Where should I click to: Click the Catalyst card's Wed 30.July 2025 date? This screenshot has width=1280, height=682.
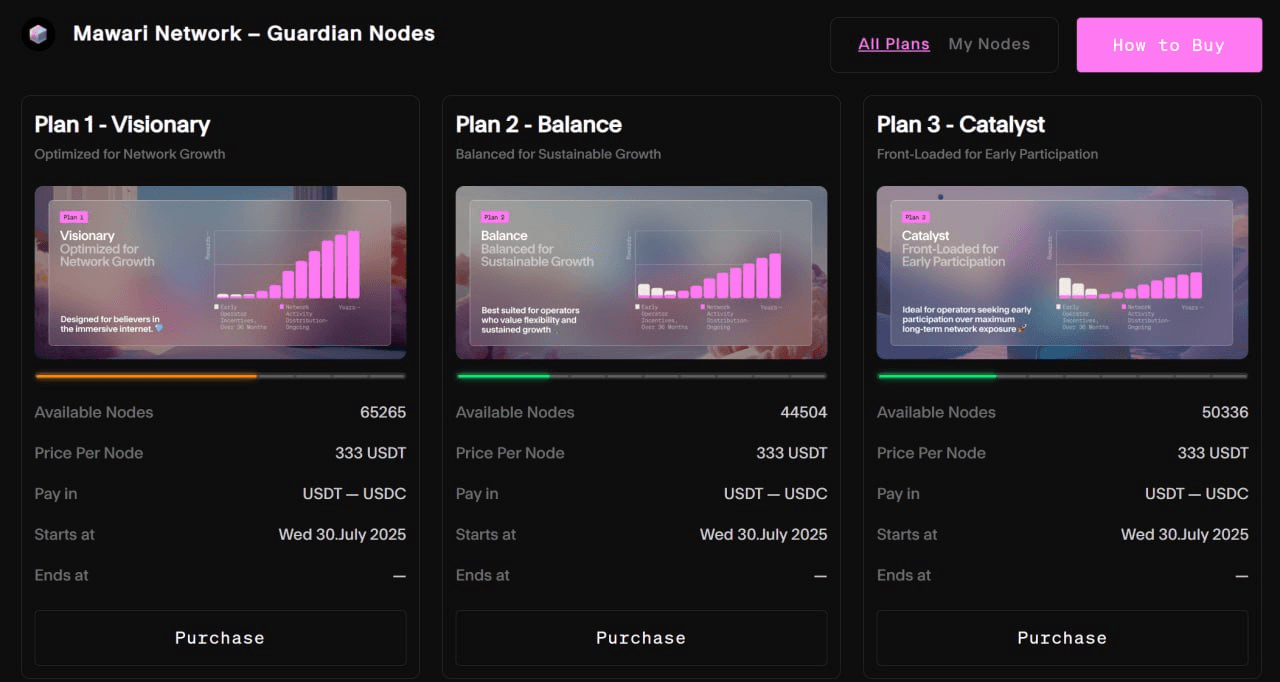click(1184, 534)
